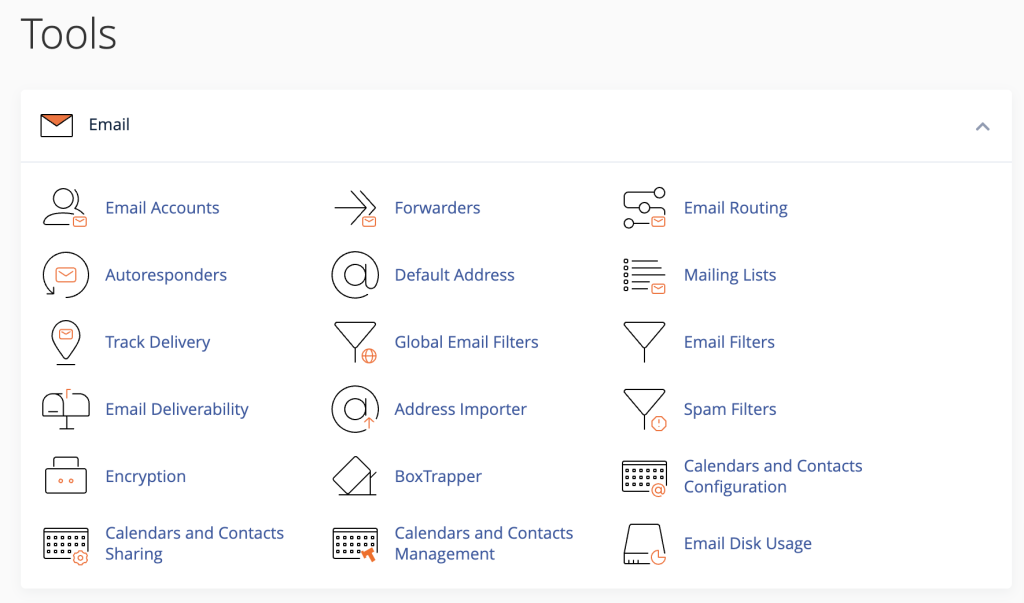Open Email Disk Usage link
The image size is (1024, 603).
pos(748,544)
